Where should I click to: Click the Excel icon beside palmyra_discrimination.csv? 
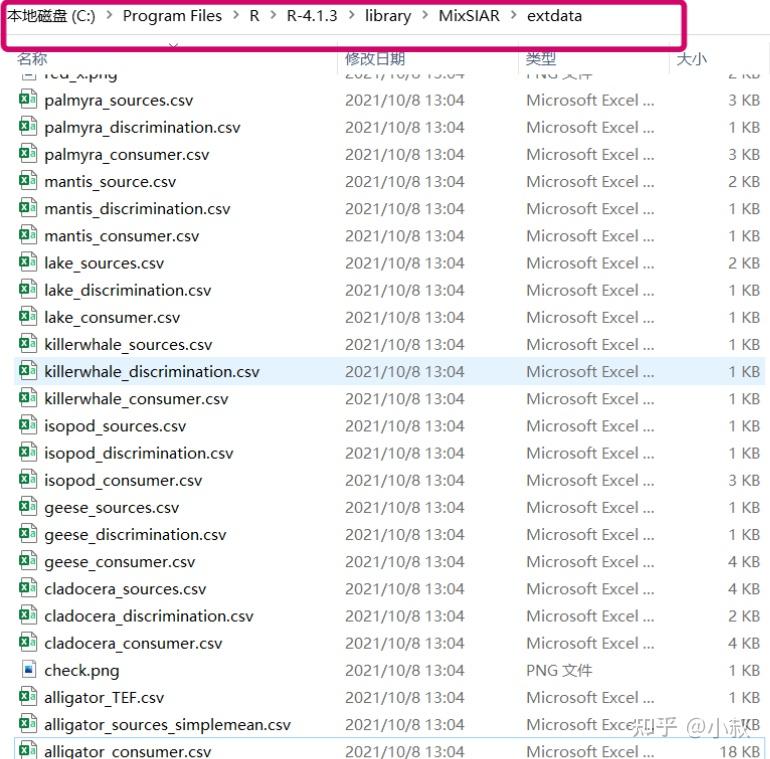click(28, 127)
